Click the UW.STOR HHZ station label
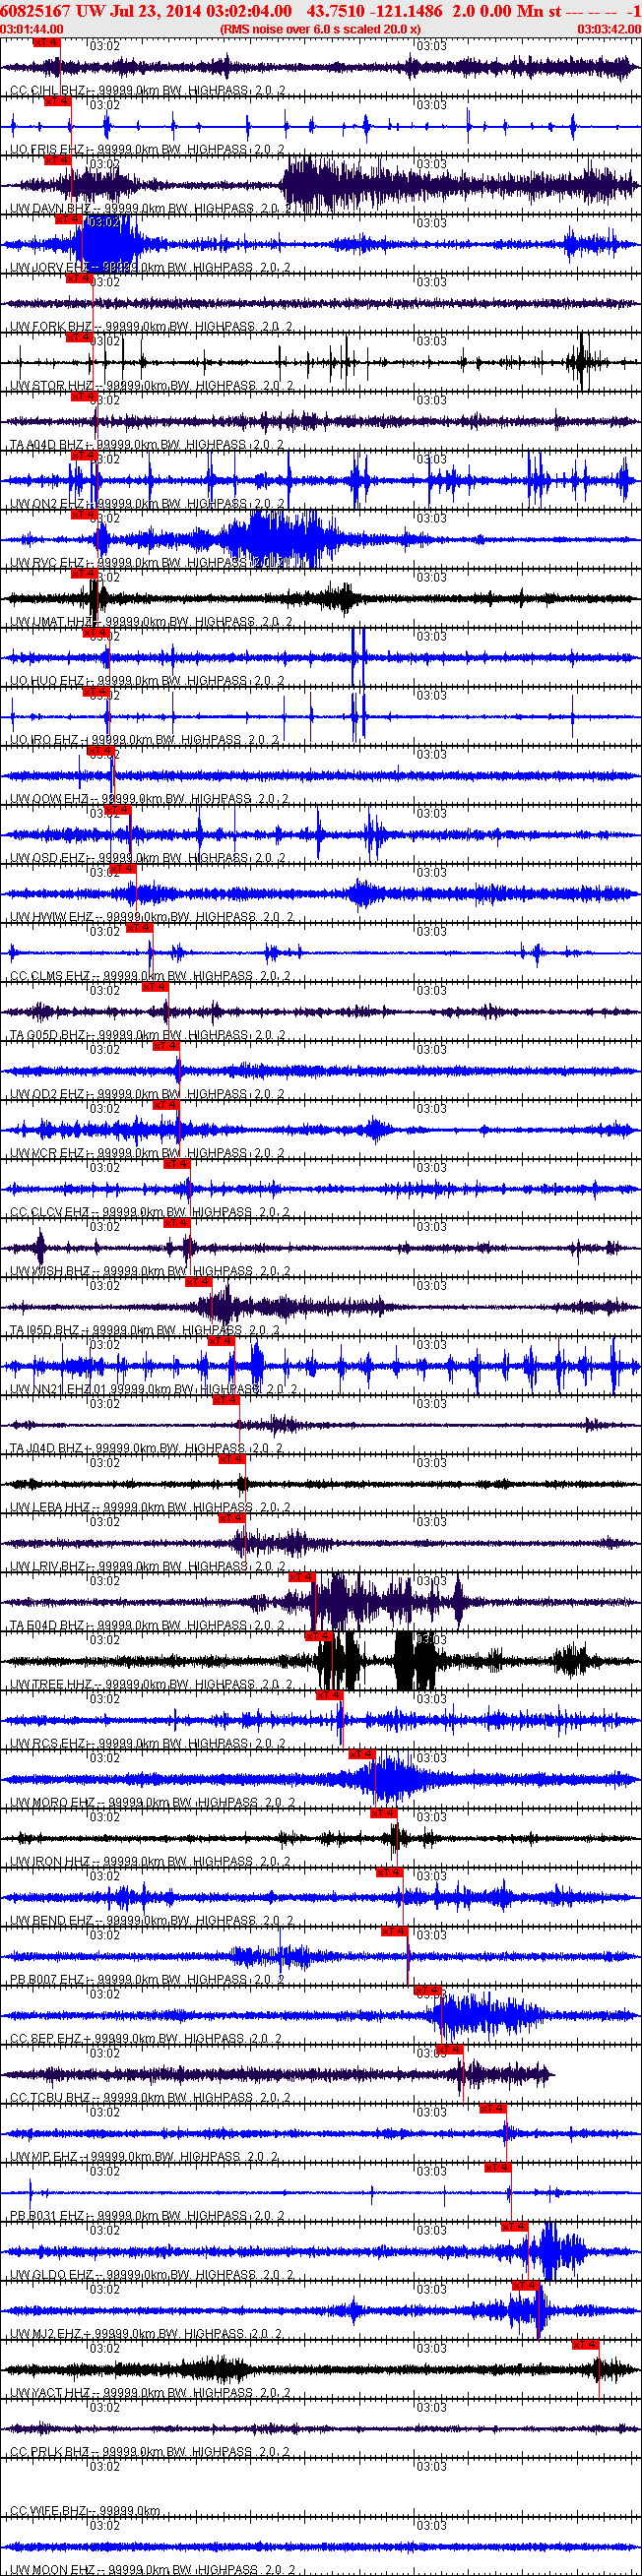Viewport: 642px width, 2576px height. click(x=52, y=386)
